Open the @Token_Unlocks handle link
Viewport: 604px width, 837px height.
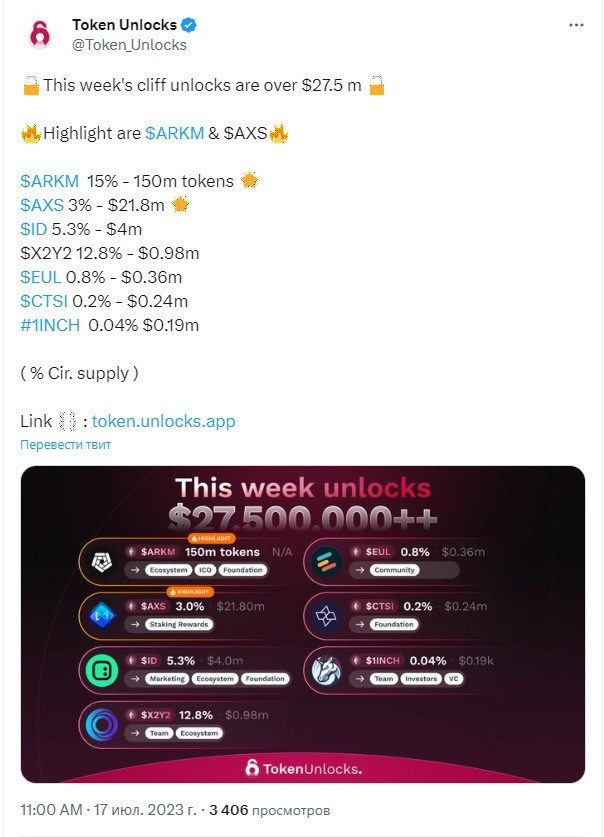pyautogui.click(x=129, y=45)
